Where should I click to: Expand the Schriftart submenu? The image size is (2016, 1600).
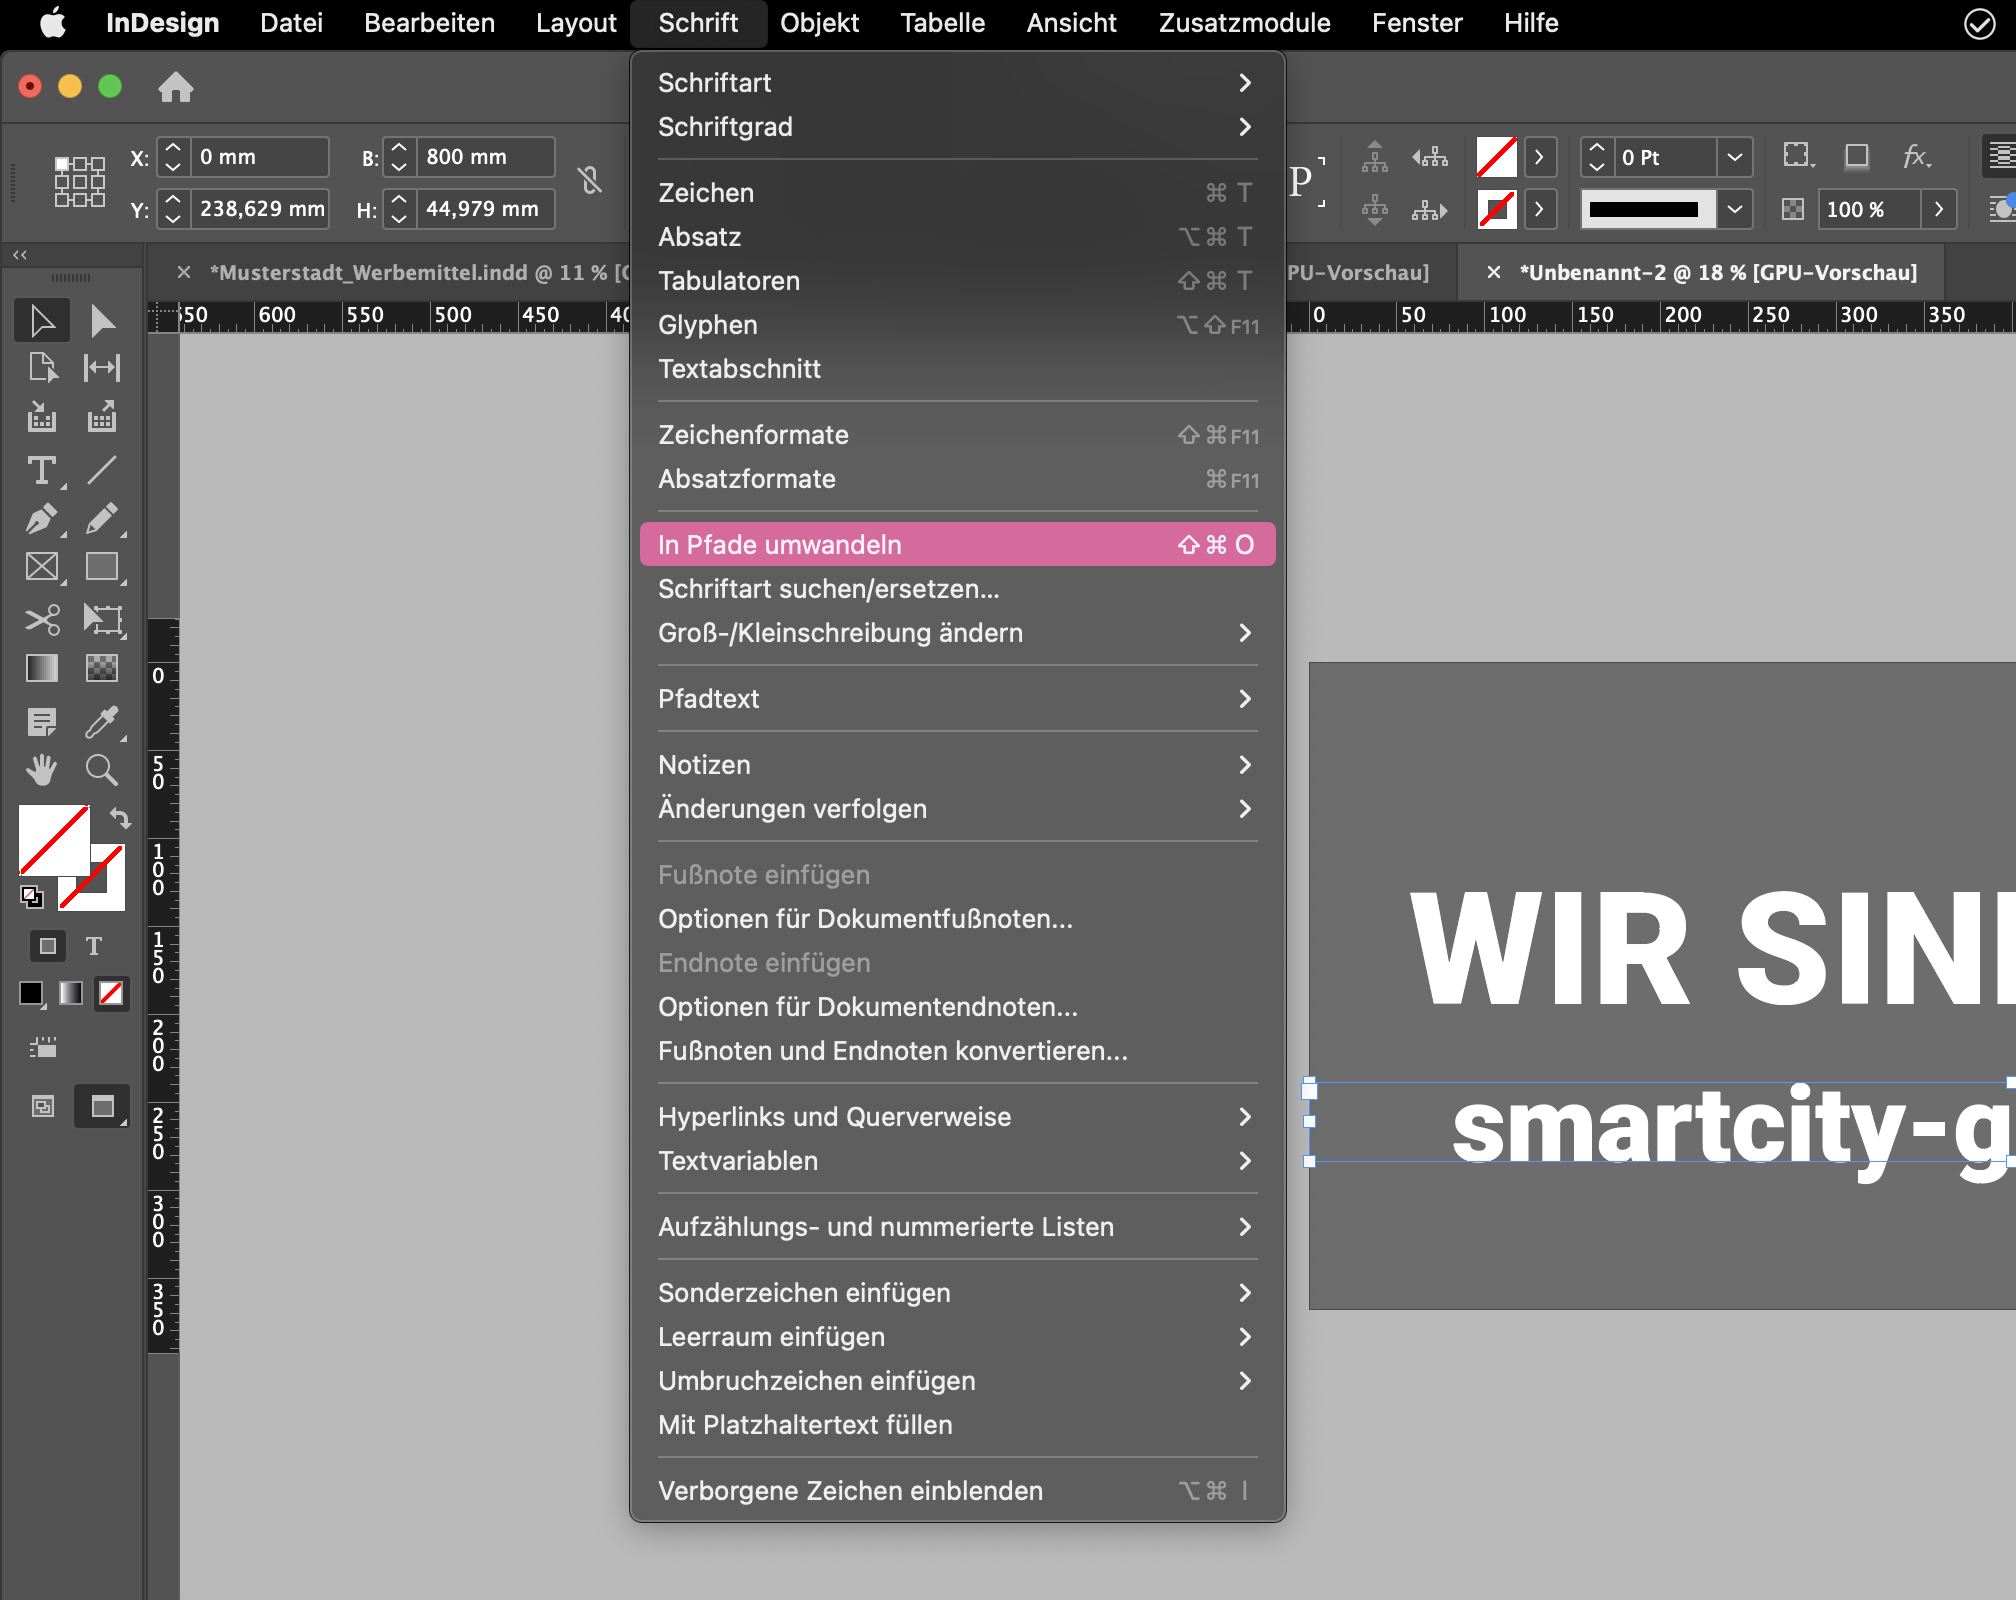(956, 83)
